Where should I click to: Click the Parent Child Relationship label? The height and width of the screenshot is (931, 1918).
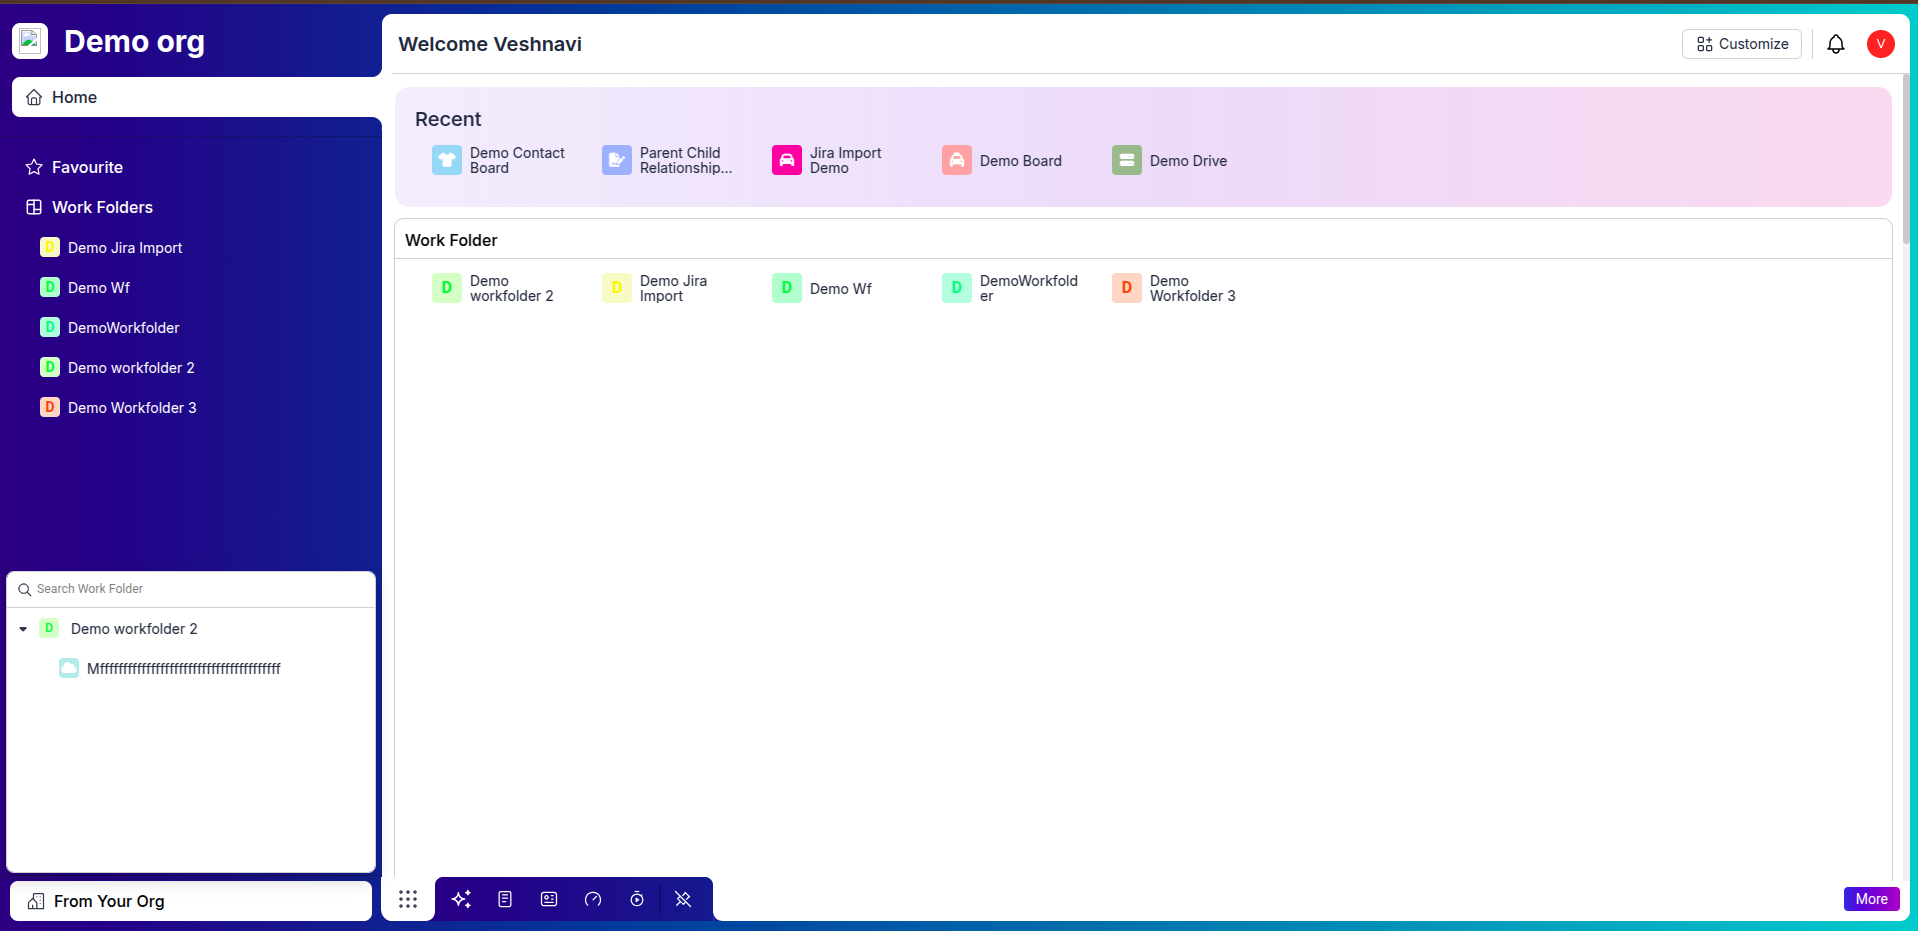686,160
